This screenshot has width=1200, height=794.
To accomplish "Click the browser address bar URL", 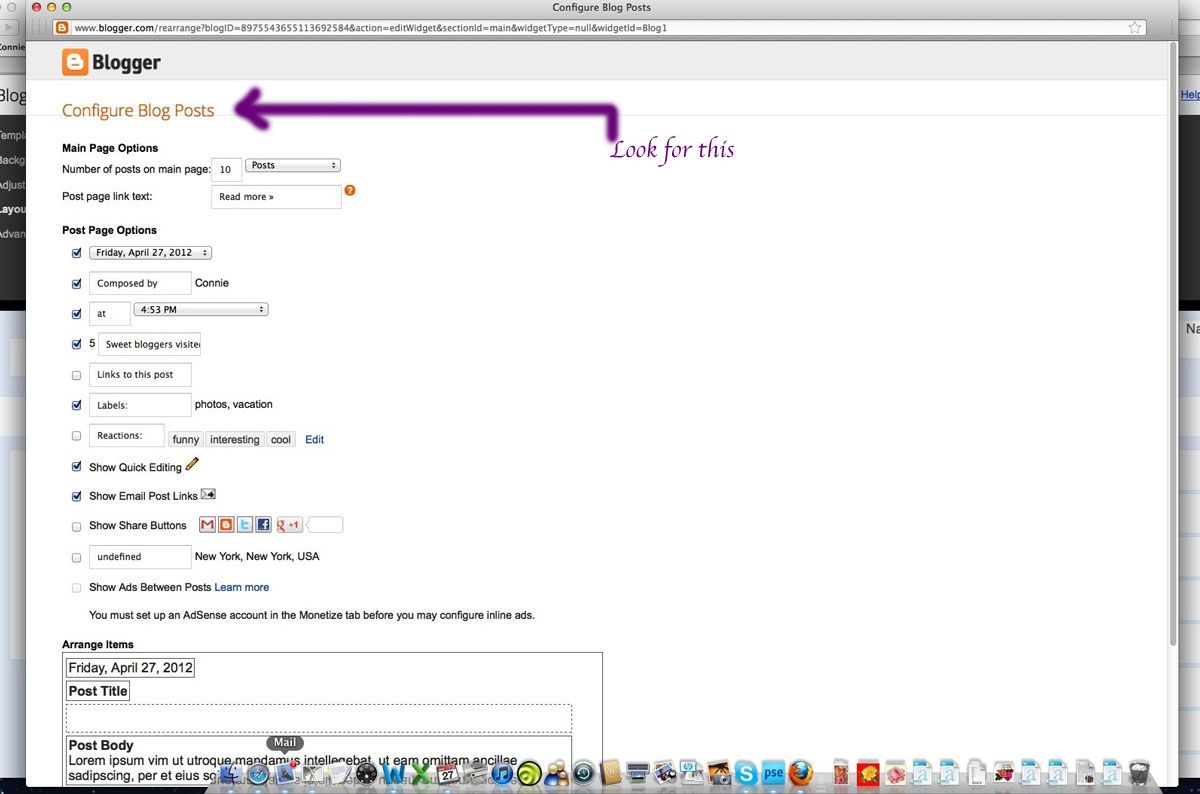I will coord(370,28).
